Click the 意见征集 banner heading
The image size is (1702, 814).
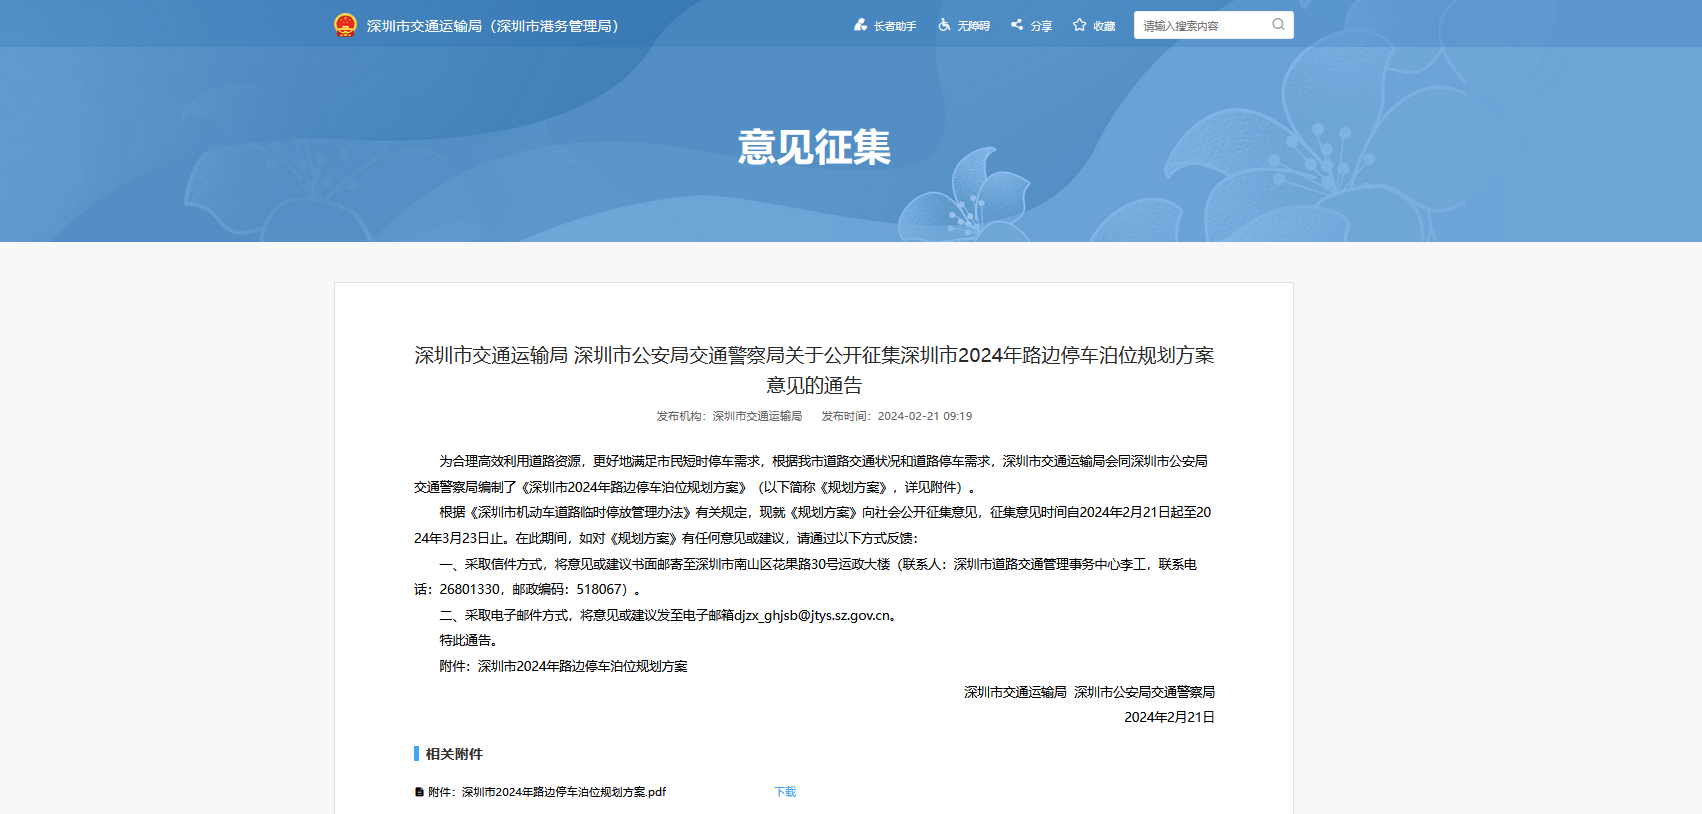814,147
